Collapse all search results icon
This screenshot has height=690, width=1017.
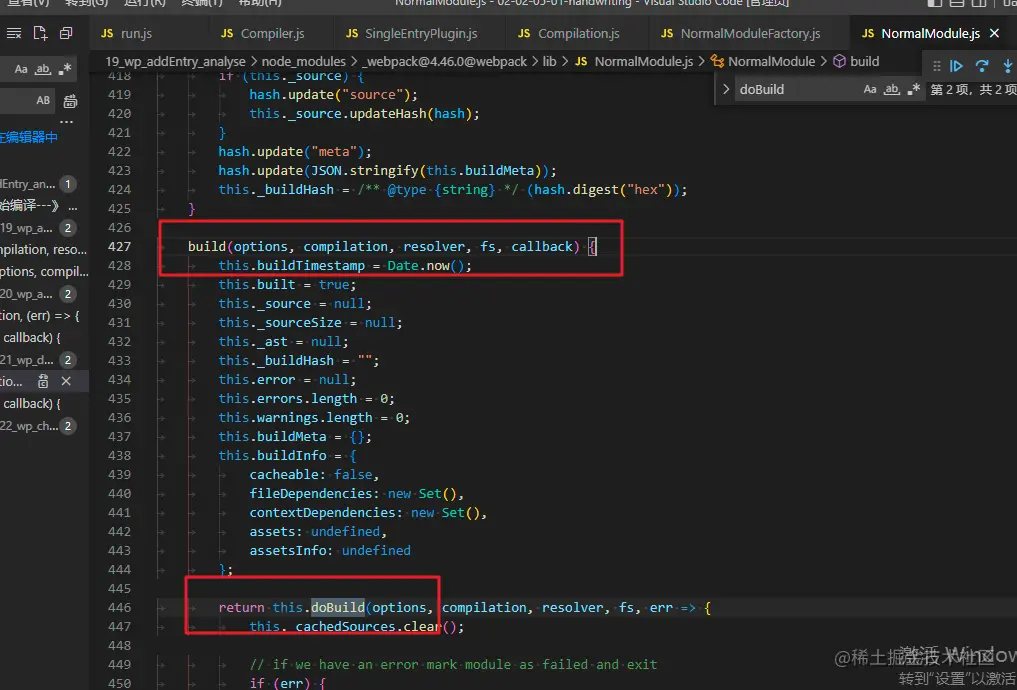[x=66, y=33]
